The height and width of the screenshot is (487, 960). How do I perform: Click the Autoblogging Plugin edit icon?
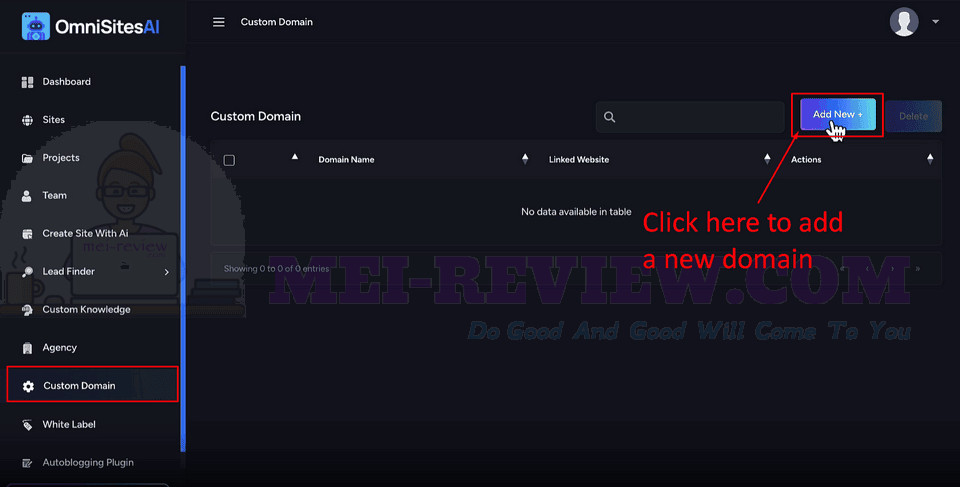(x=27, y=463)
